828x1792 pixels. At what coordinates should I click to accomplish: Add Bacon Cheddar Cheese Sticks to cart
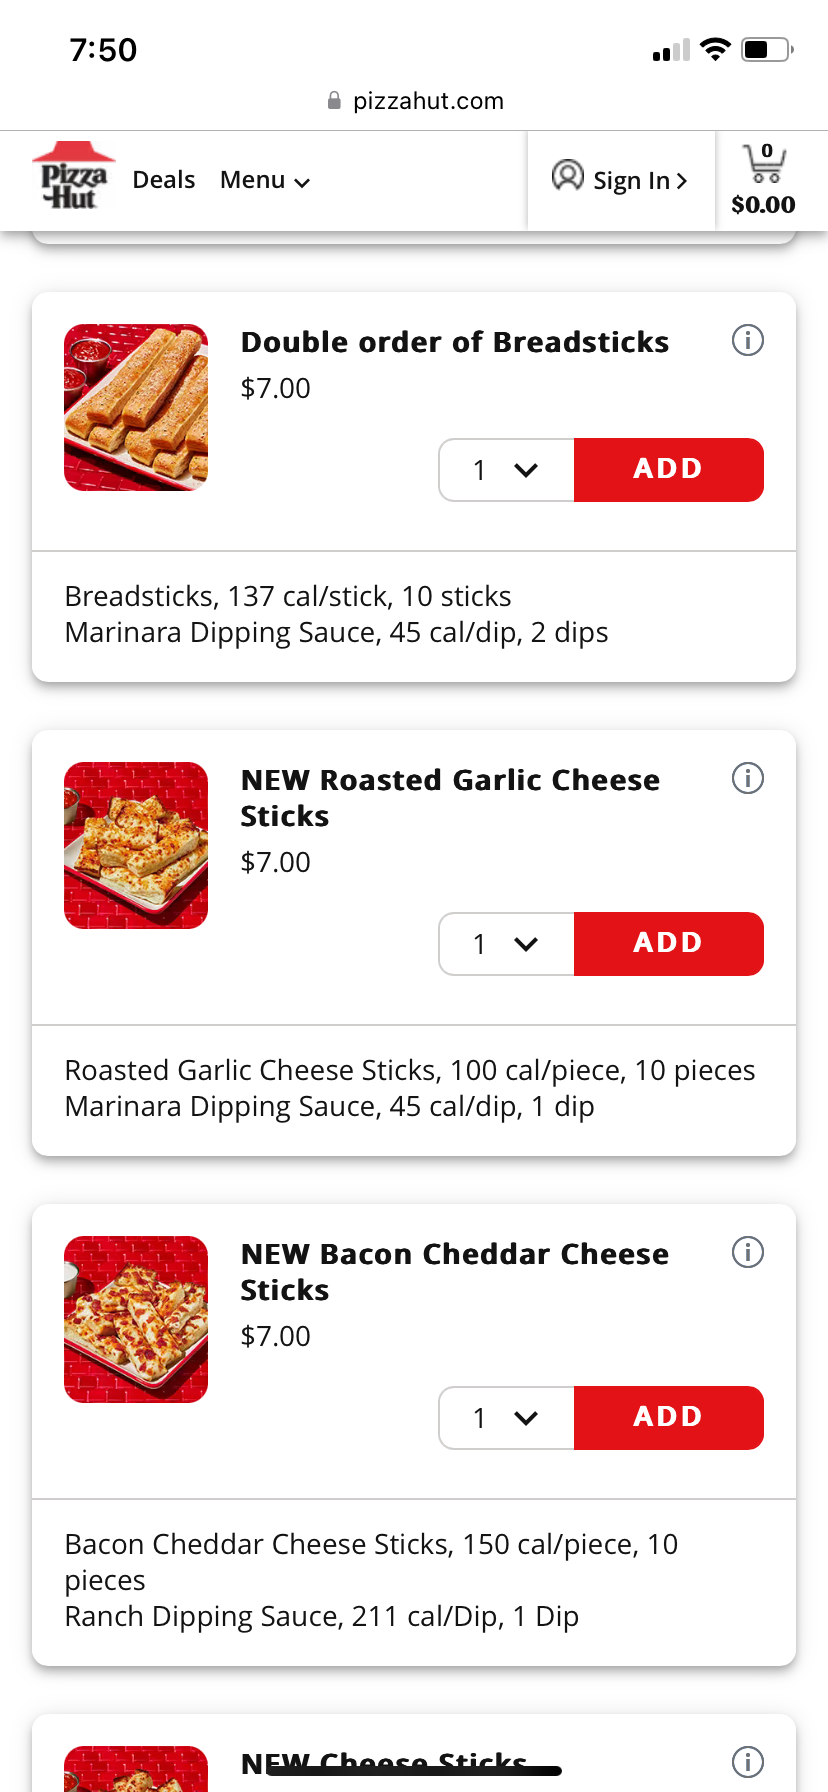click(x=668, y=1418)
